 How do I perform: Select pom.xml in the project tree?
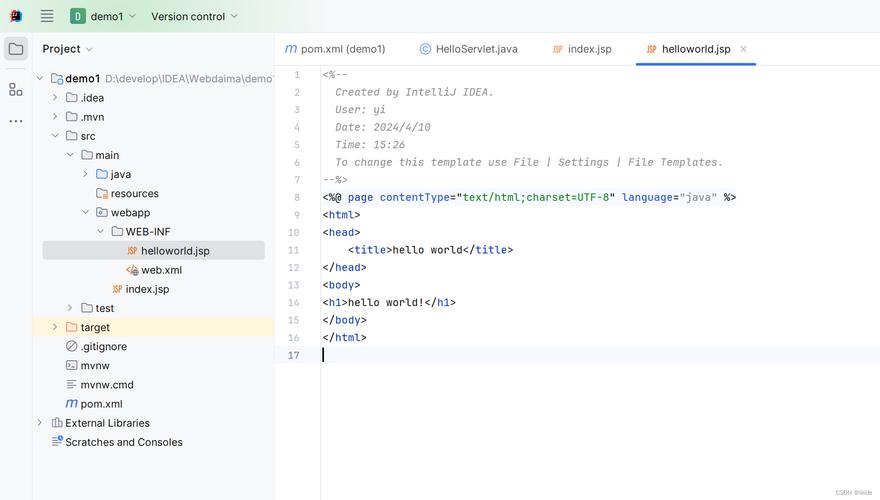click(x=101, y=403)
